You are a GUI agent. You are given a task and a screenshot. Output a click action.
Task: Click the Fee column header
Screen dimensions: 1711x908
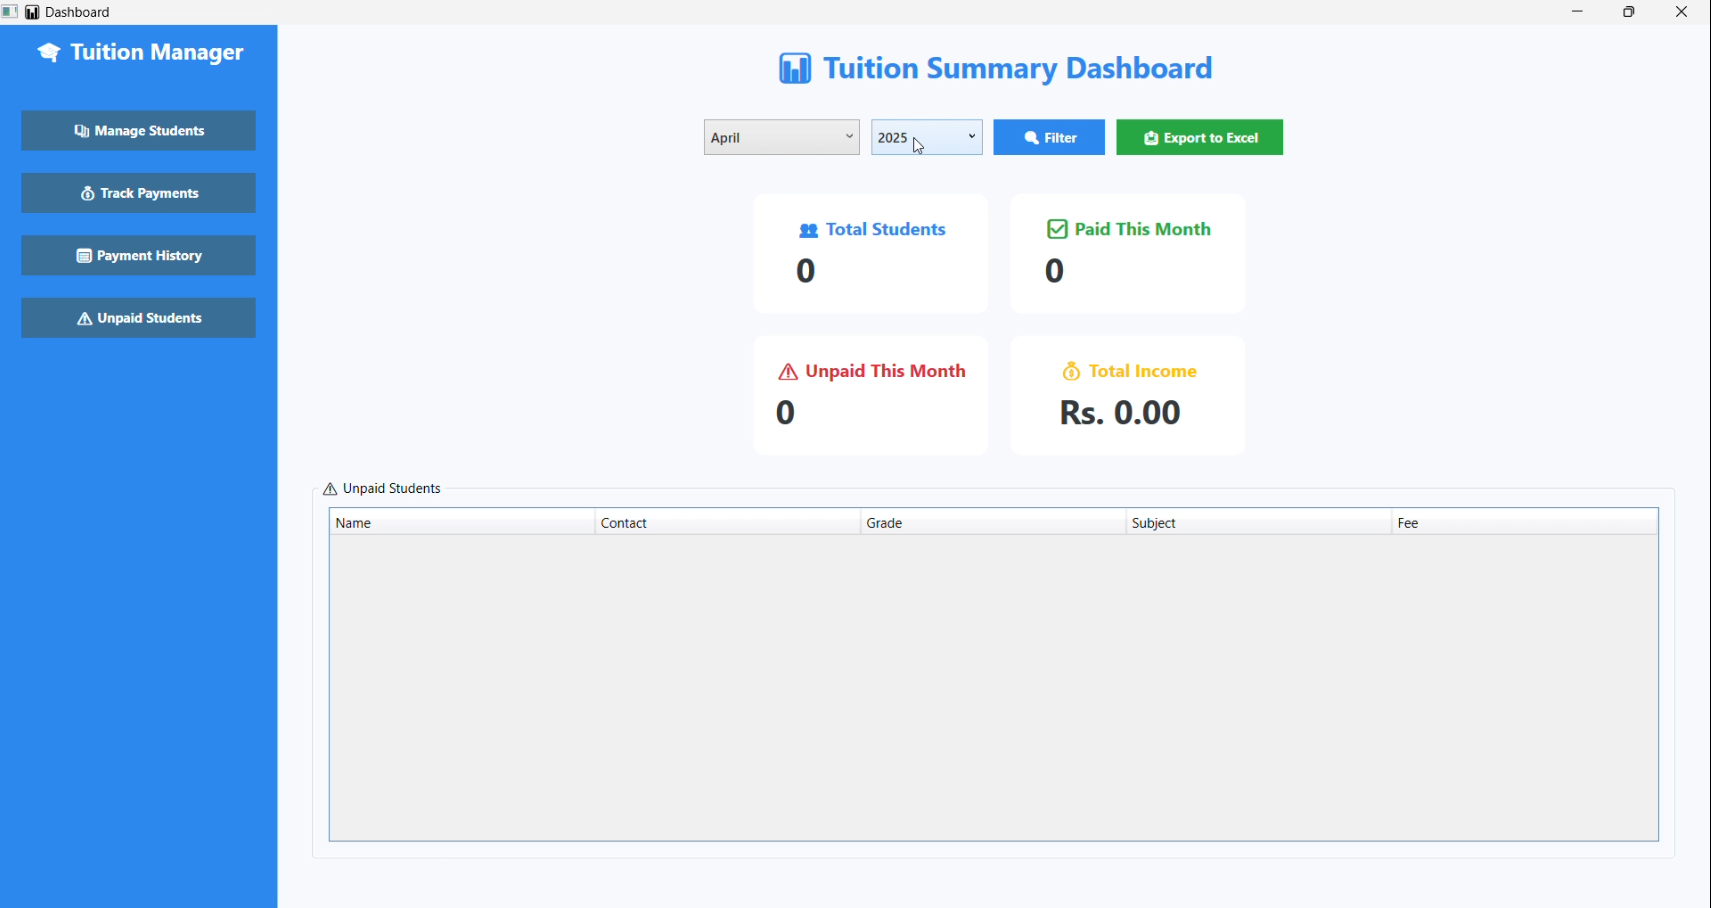pyautogui.click(x=1524, y=523)
